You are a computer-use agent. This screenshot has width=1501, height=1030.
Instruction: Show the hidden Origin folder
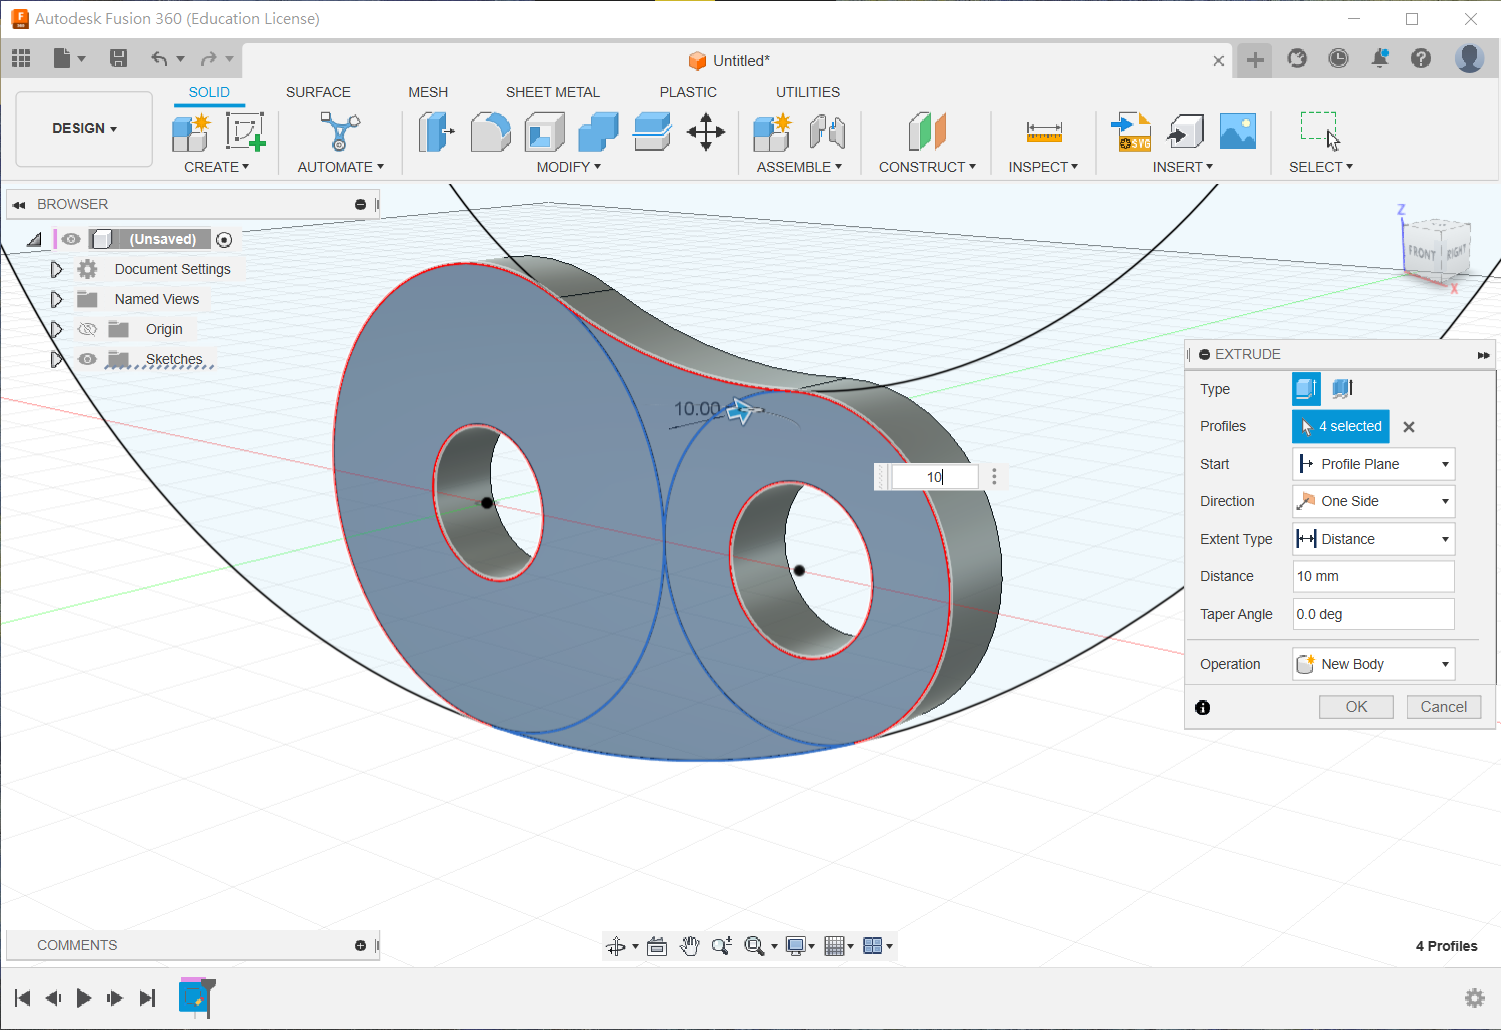coord(87,329)
